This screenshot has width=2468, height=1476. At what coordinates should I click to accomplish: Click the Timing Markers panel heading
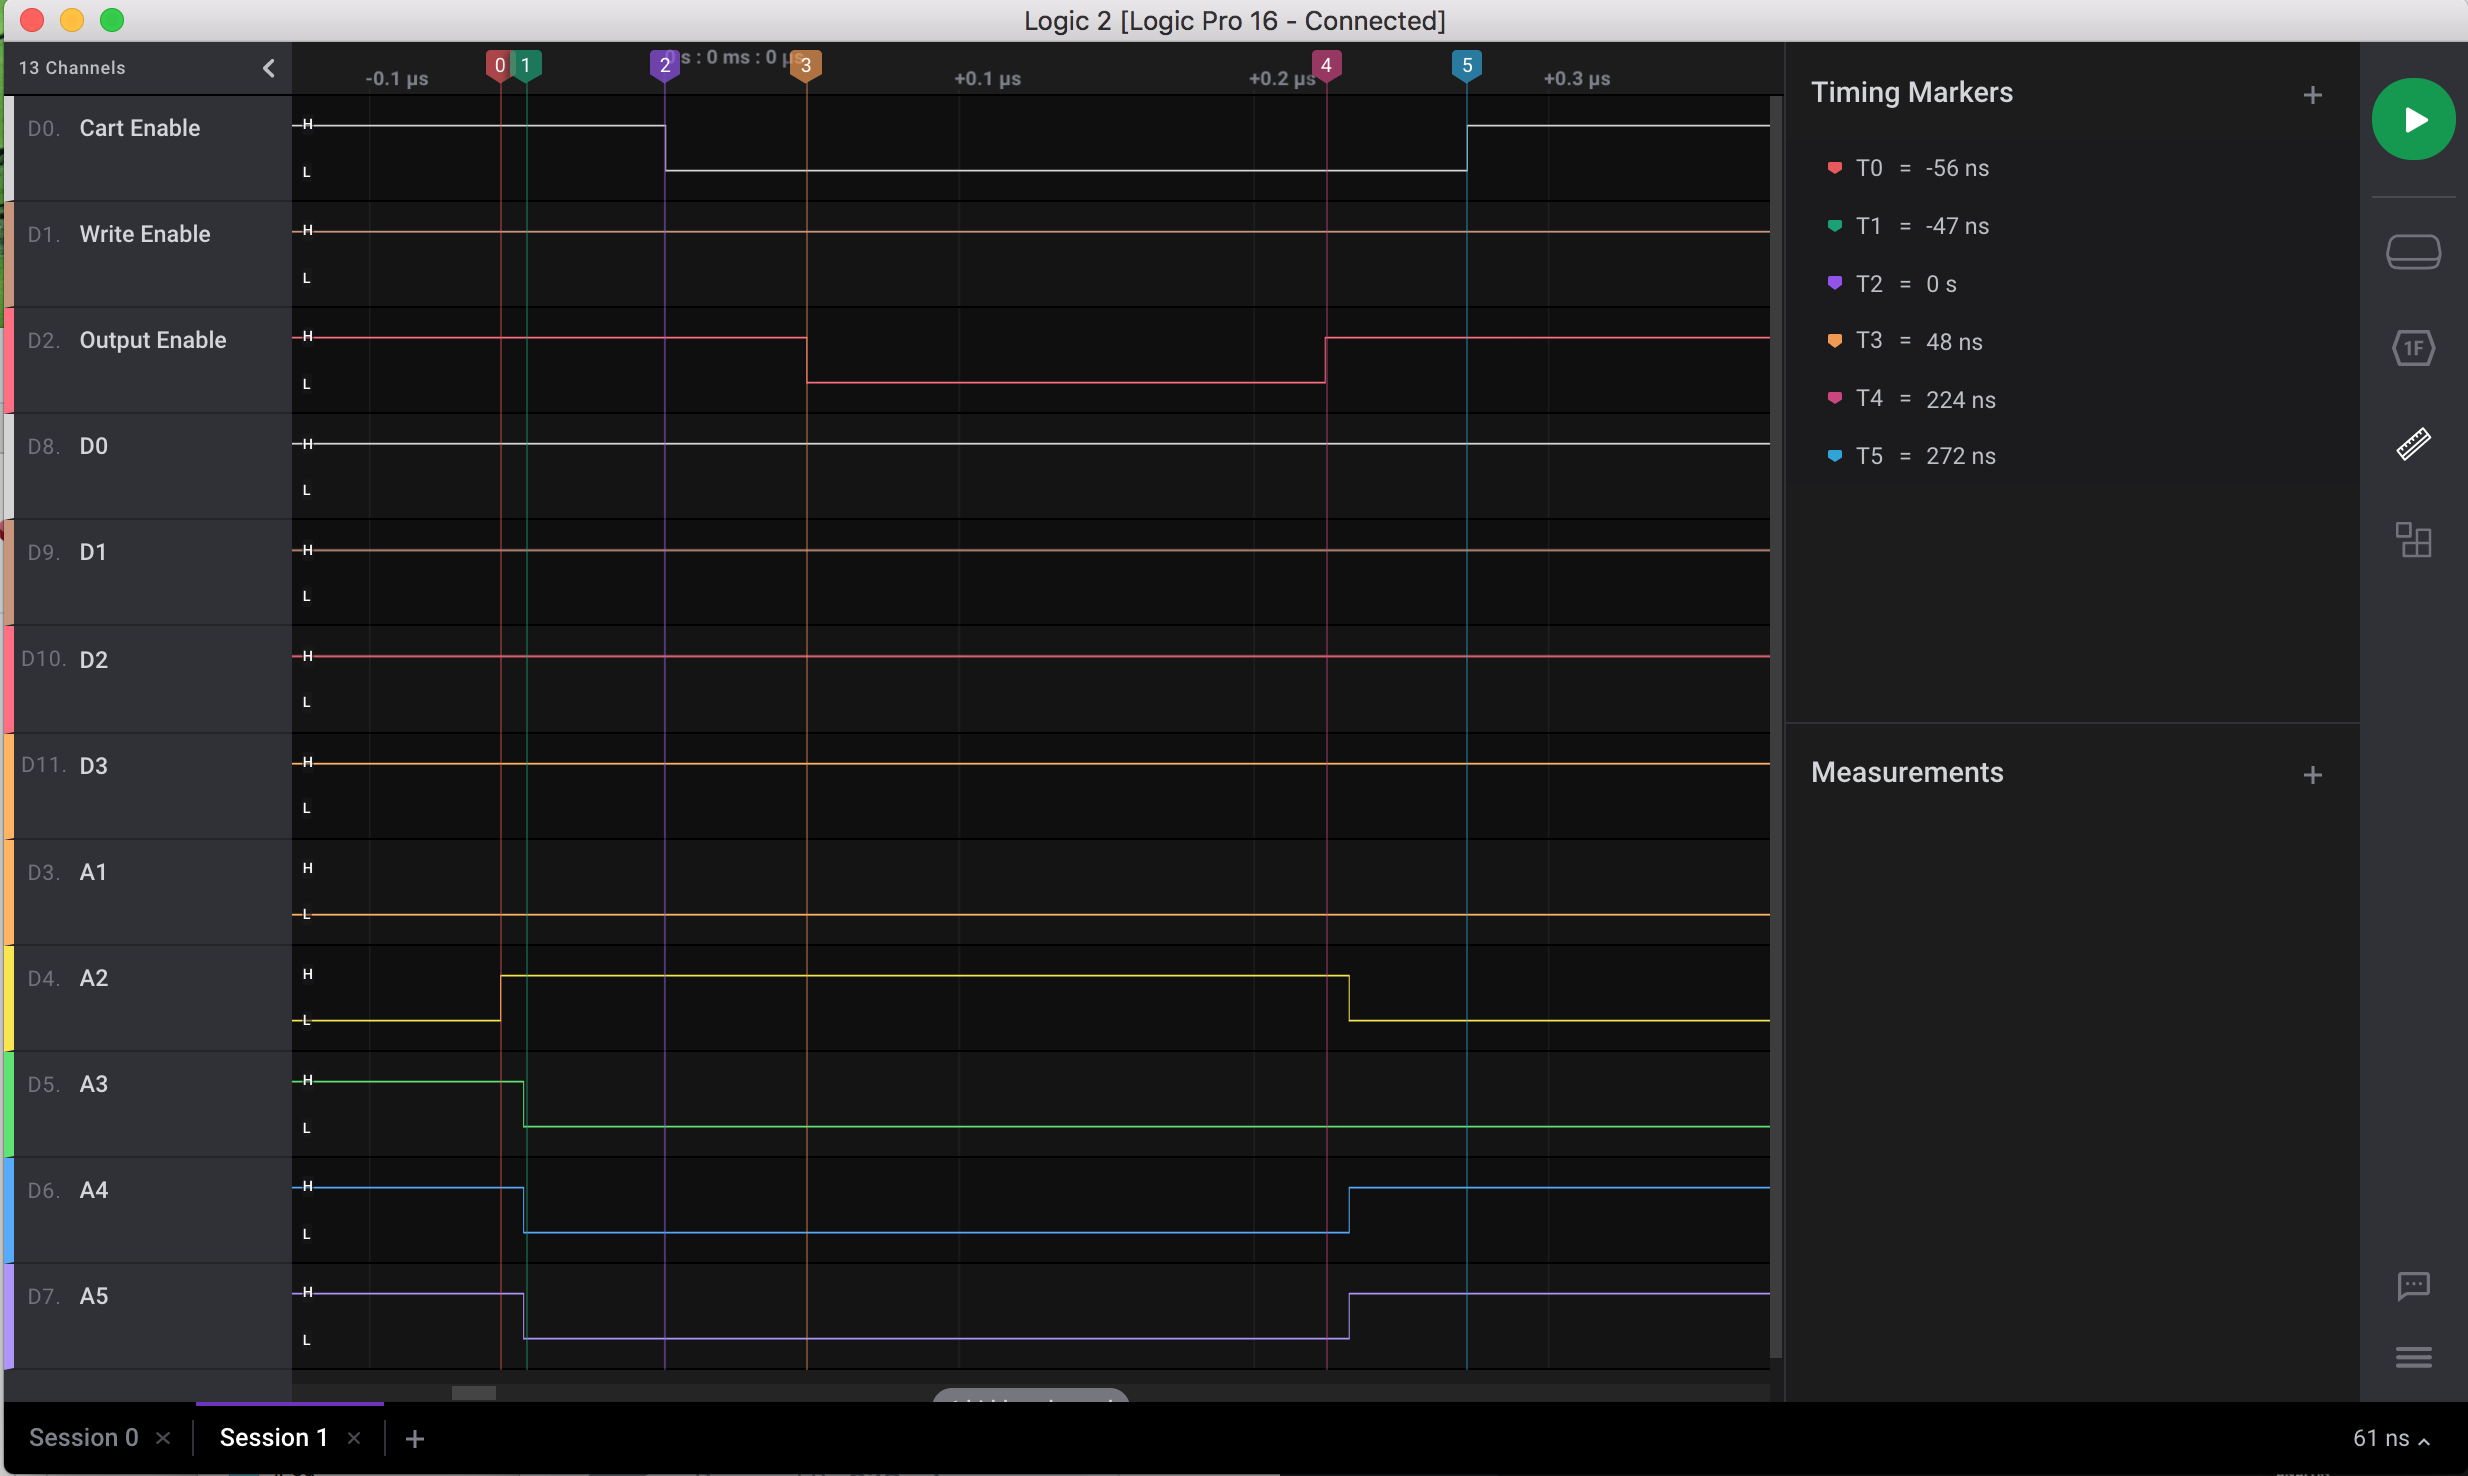pyautogui.click(x=1911, y=92)
